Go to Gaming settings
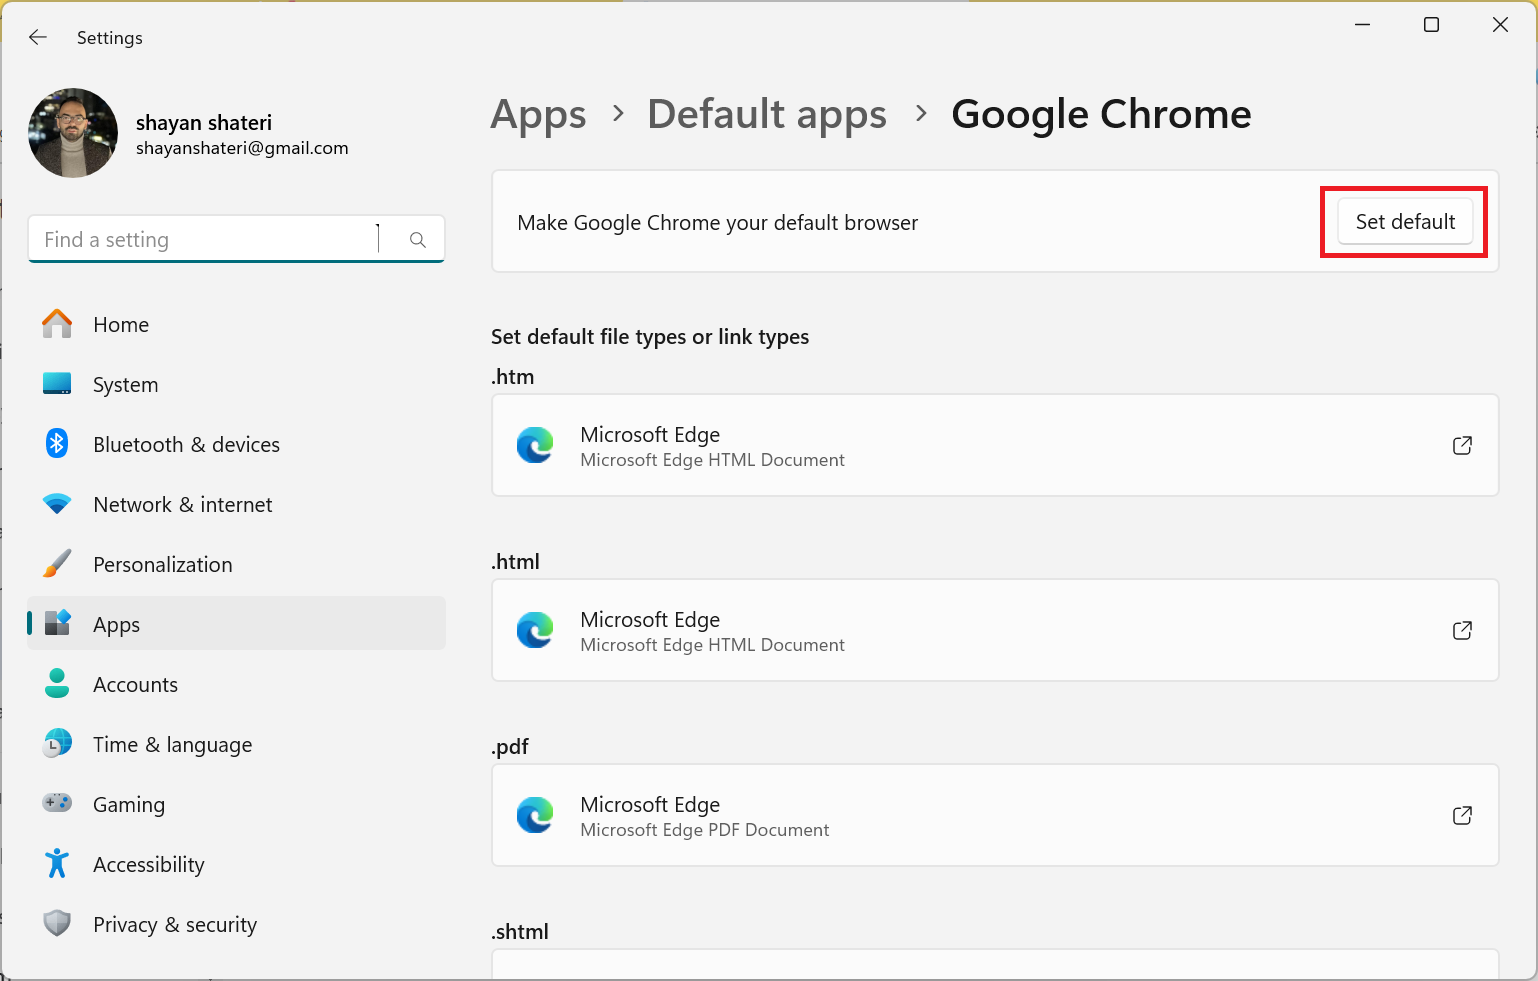Image resolution: width=1538 pixels, height=981 pixels. (x=236, y=804)
